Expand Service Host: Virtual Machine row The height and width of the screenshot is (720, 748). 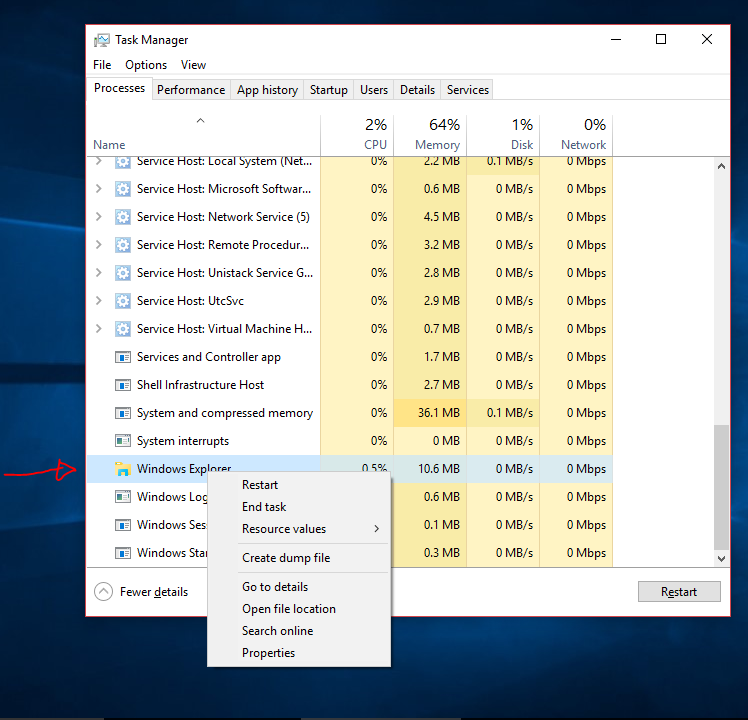[x=98, y=329]
